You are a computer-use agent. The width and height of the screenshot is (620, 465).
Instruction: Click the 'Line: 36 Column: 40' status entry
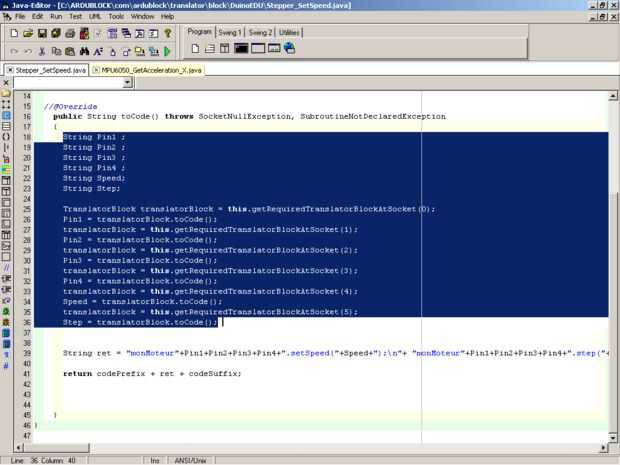tap(43, 461)
